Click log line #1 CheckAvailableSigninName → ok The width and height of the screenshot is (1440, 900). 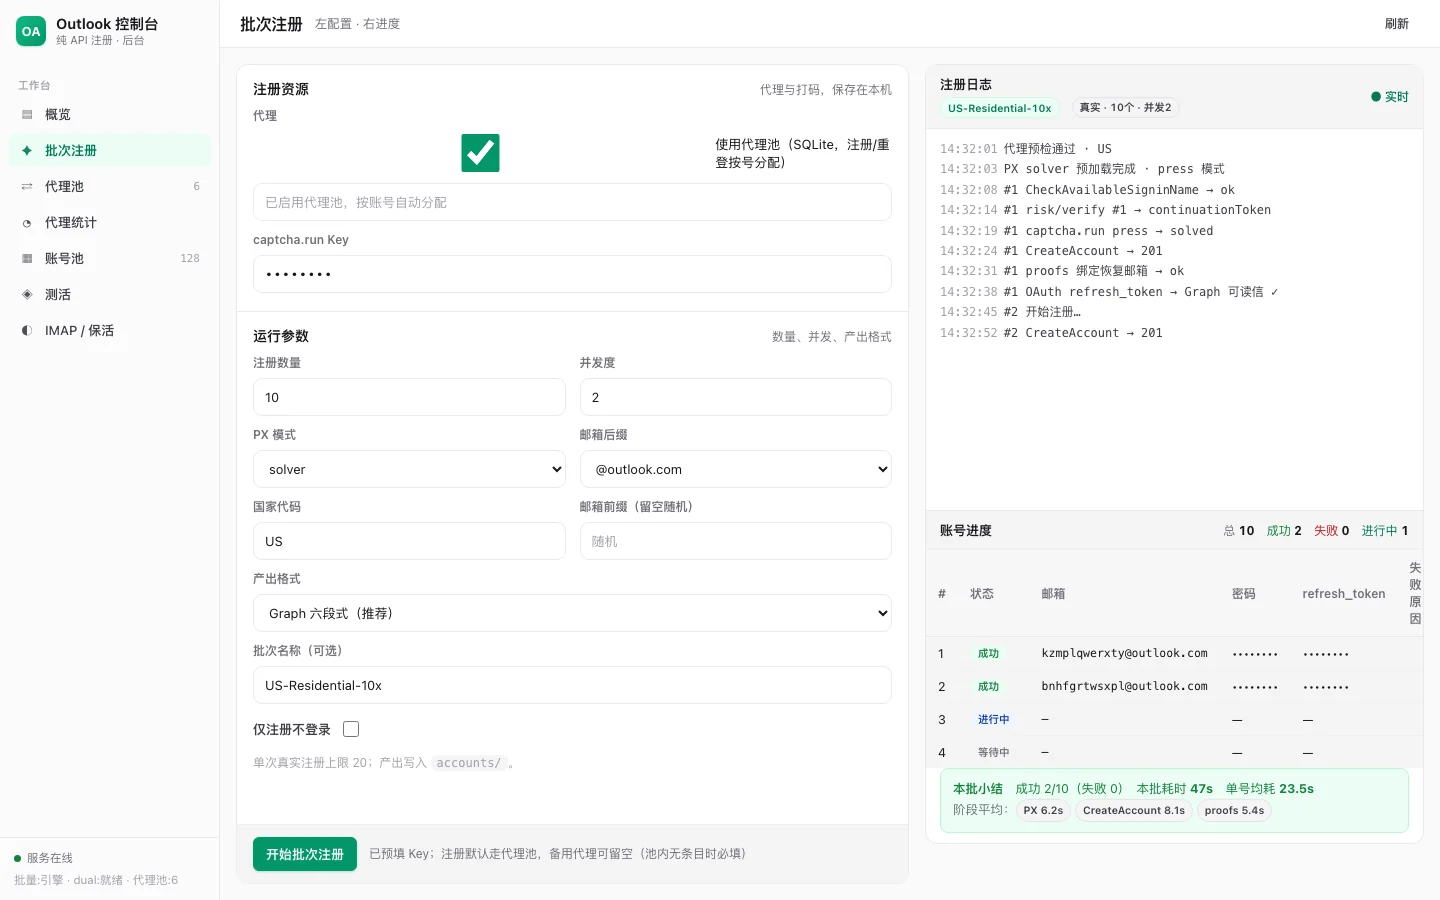tap(1119, 190)
